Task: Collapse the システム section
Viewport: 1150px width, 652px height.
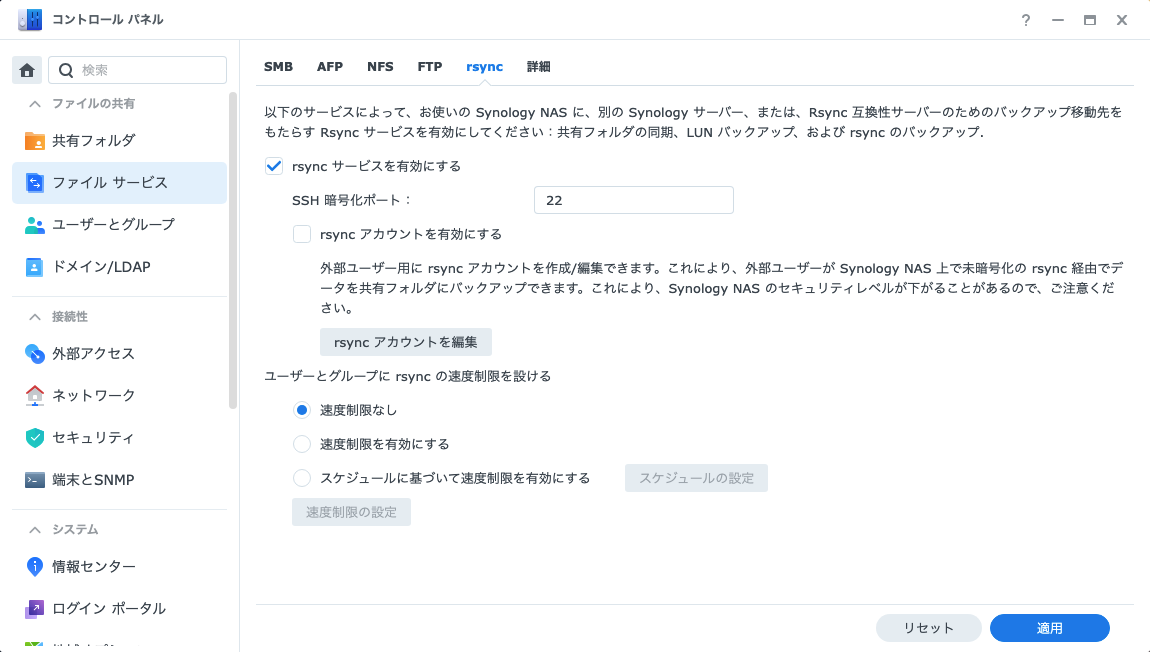Action: (x=34, y=530)
